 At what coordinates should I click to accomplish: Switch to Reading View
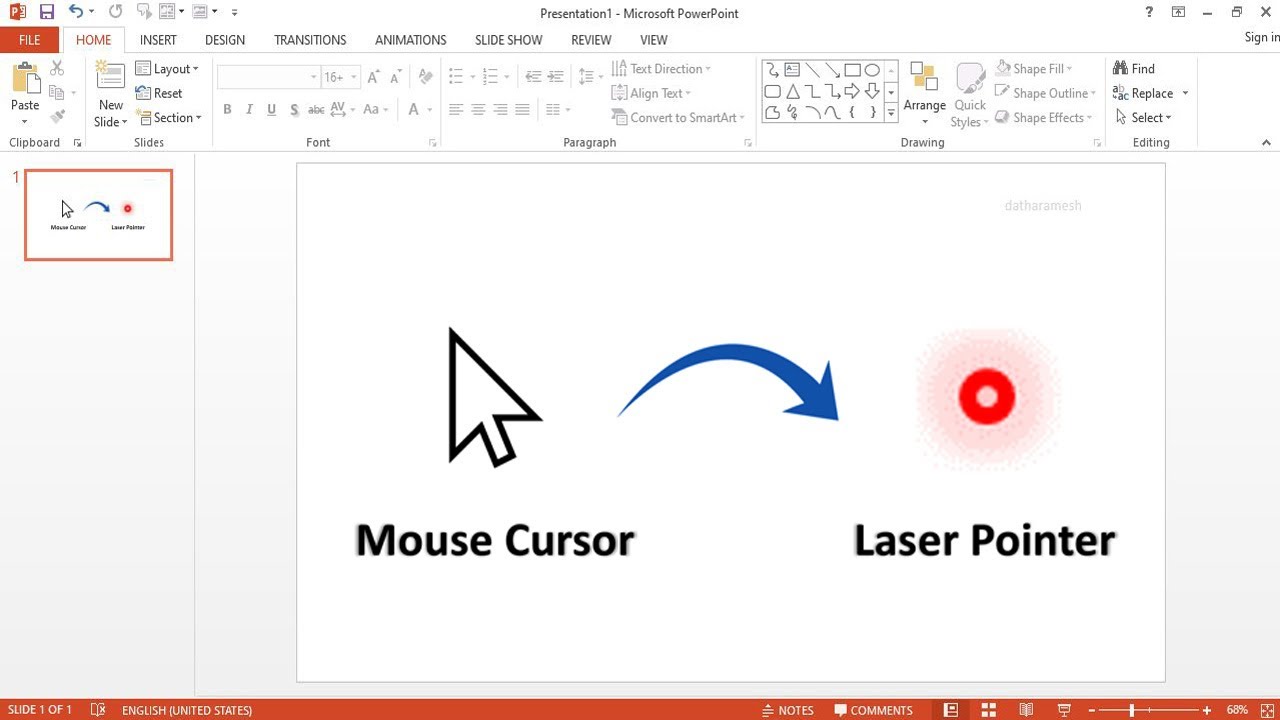coord(1026,710)
